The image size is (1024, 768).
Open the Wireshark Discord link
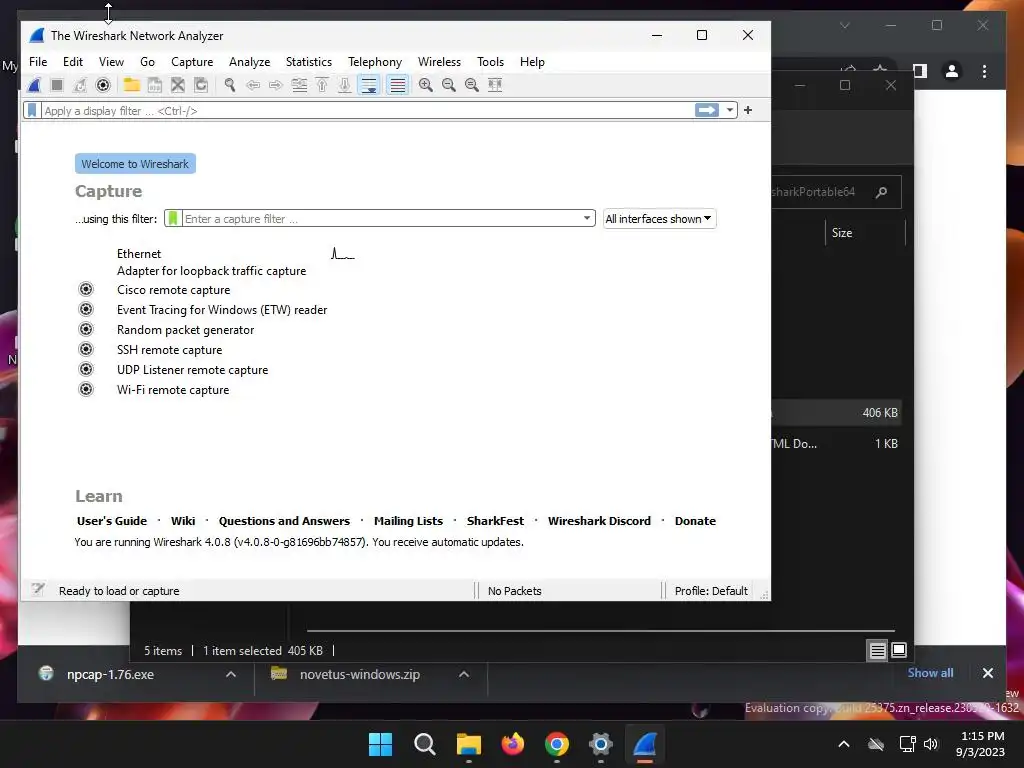click(599, 521)
